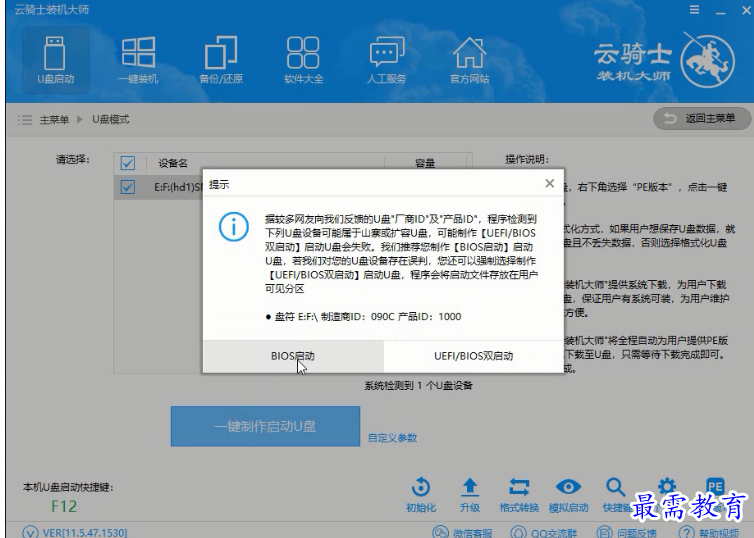
Task: Click the 云骑士 knight logo
Action: [707, 61]
